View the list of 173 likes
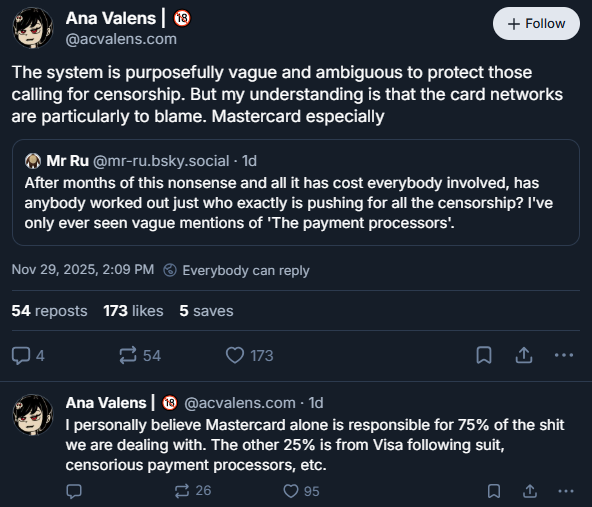This screenshot has height=507, width=592. (133, 311)
